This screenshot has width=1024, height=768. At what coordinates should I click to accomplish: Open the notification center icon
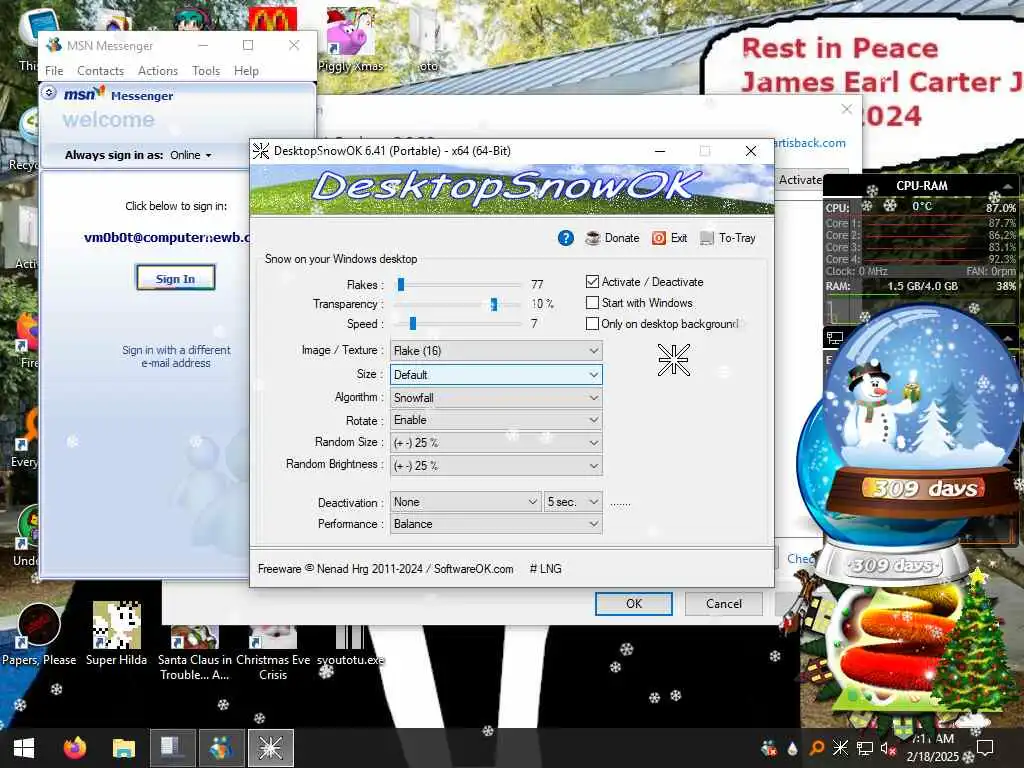pyautogui.click(x=985, y=748)
